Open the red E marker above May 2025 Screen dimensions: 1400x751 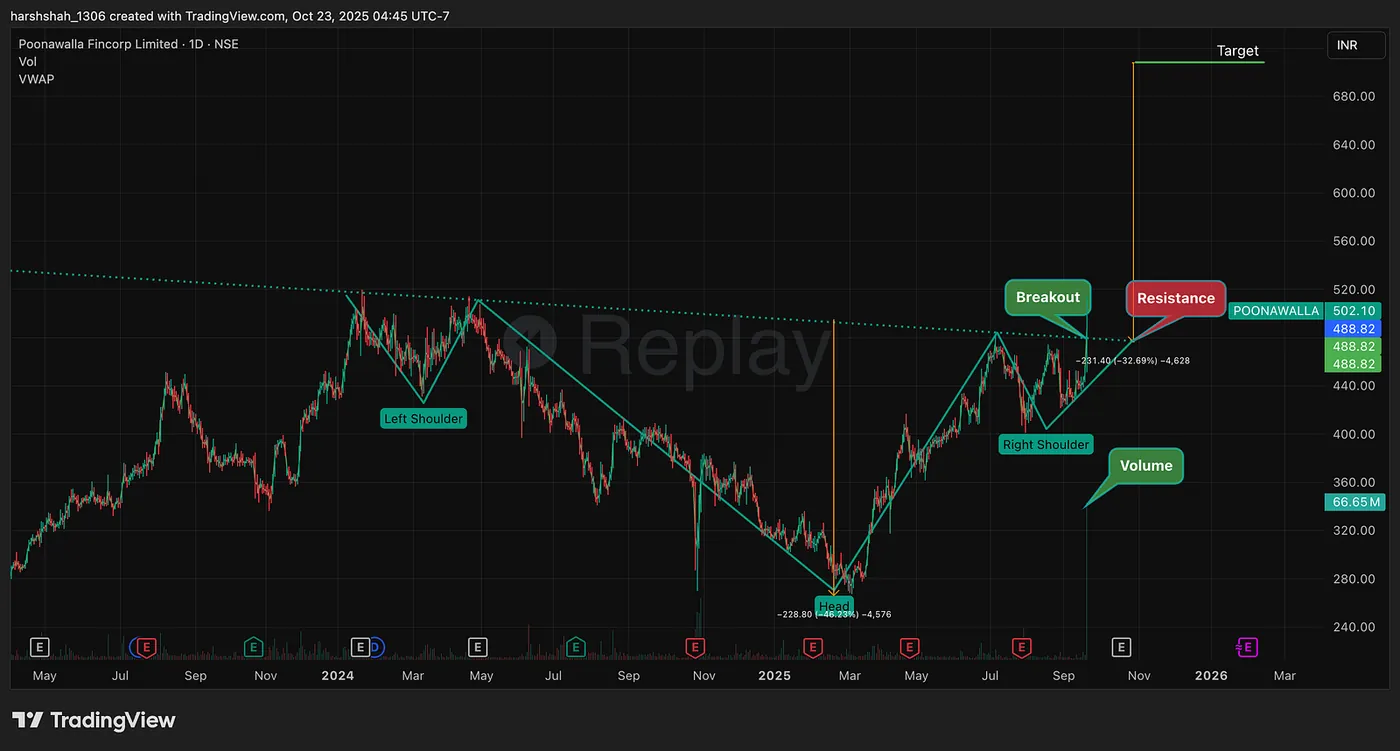click(909, 647)
